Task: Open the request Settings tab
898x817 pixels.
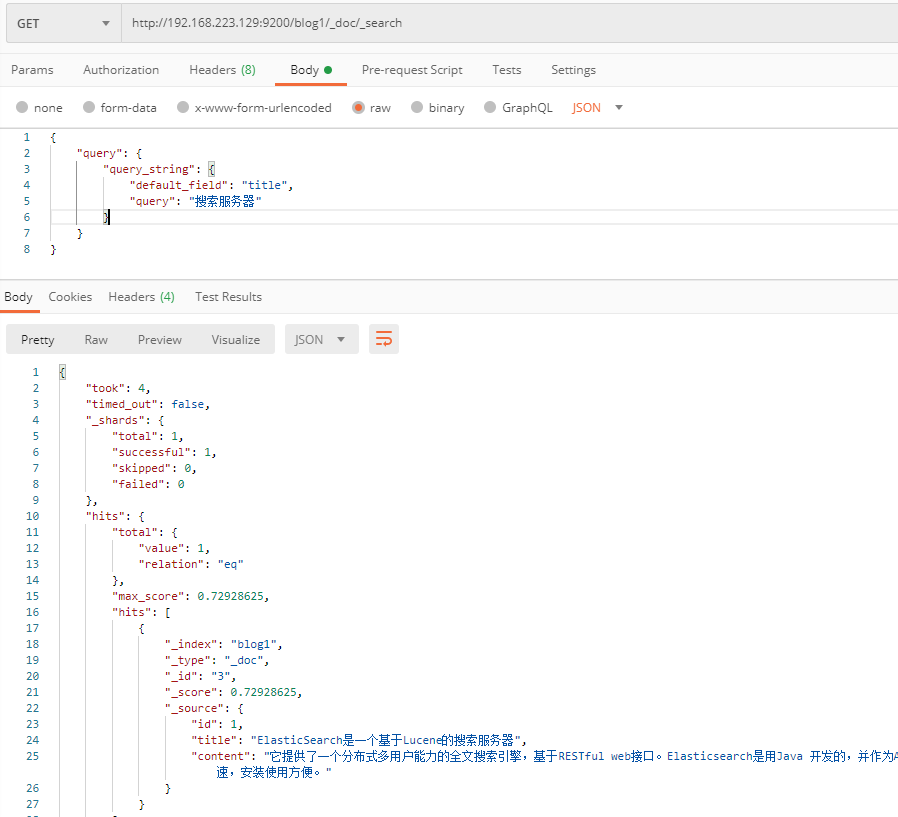Action: tap(573, 70)
